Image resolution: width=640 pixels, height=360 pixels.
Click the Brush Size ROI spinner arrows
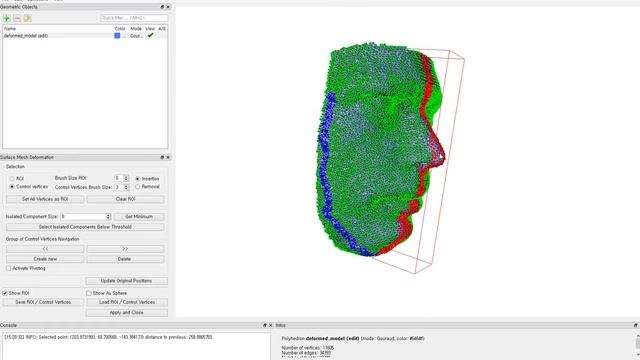point(126,178)
